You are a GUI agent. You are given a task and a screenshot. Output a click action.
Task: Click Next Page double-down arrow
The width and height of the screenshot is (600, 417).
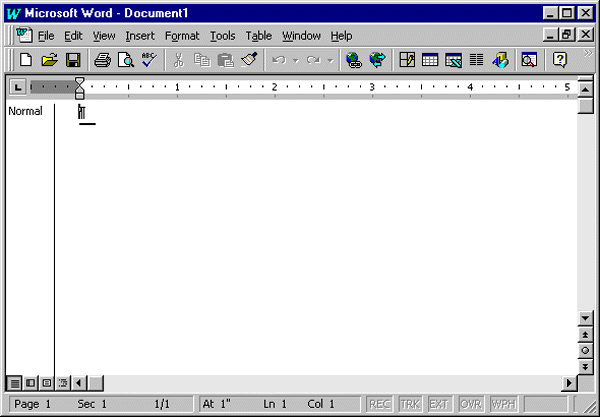tap(585, 367)
